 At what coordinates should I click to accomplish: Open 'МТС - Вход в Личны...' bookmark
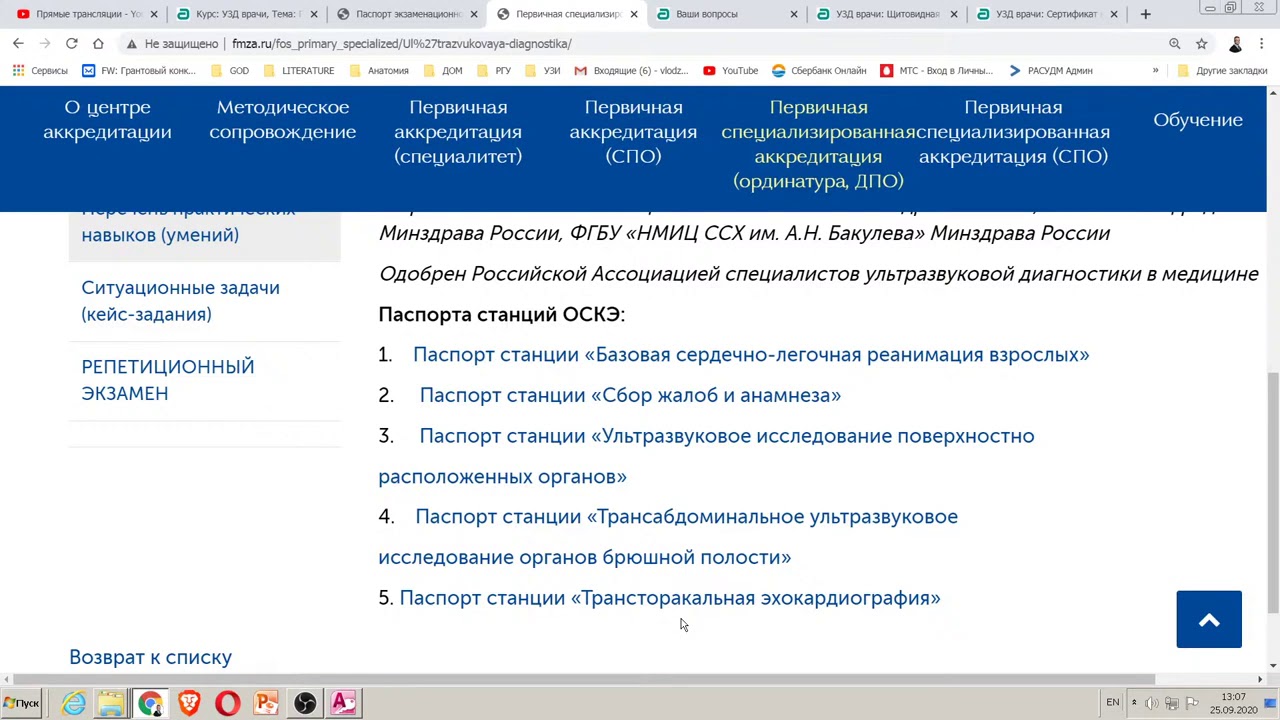[937, 70]
